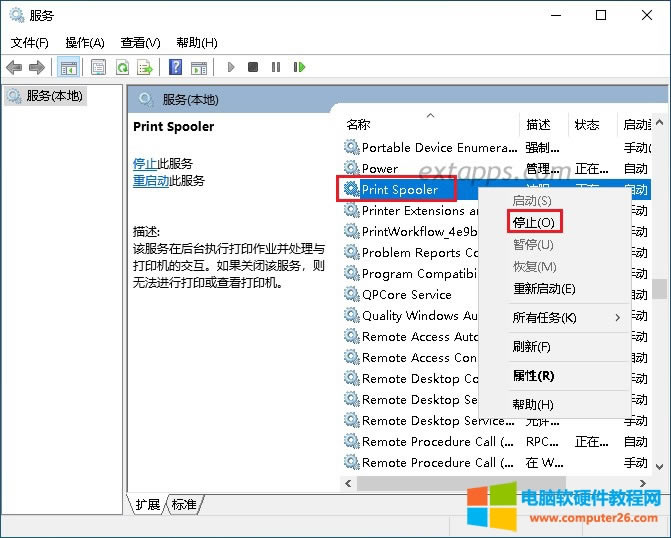
Task: Expand the 所有任务(K) submenu
Action: tap(545, 318)
